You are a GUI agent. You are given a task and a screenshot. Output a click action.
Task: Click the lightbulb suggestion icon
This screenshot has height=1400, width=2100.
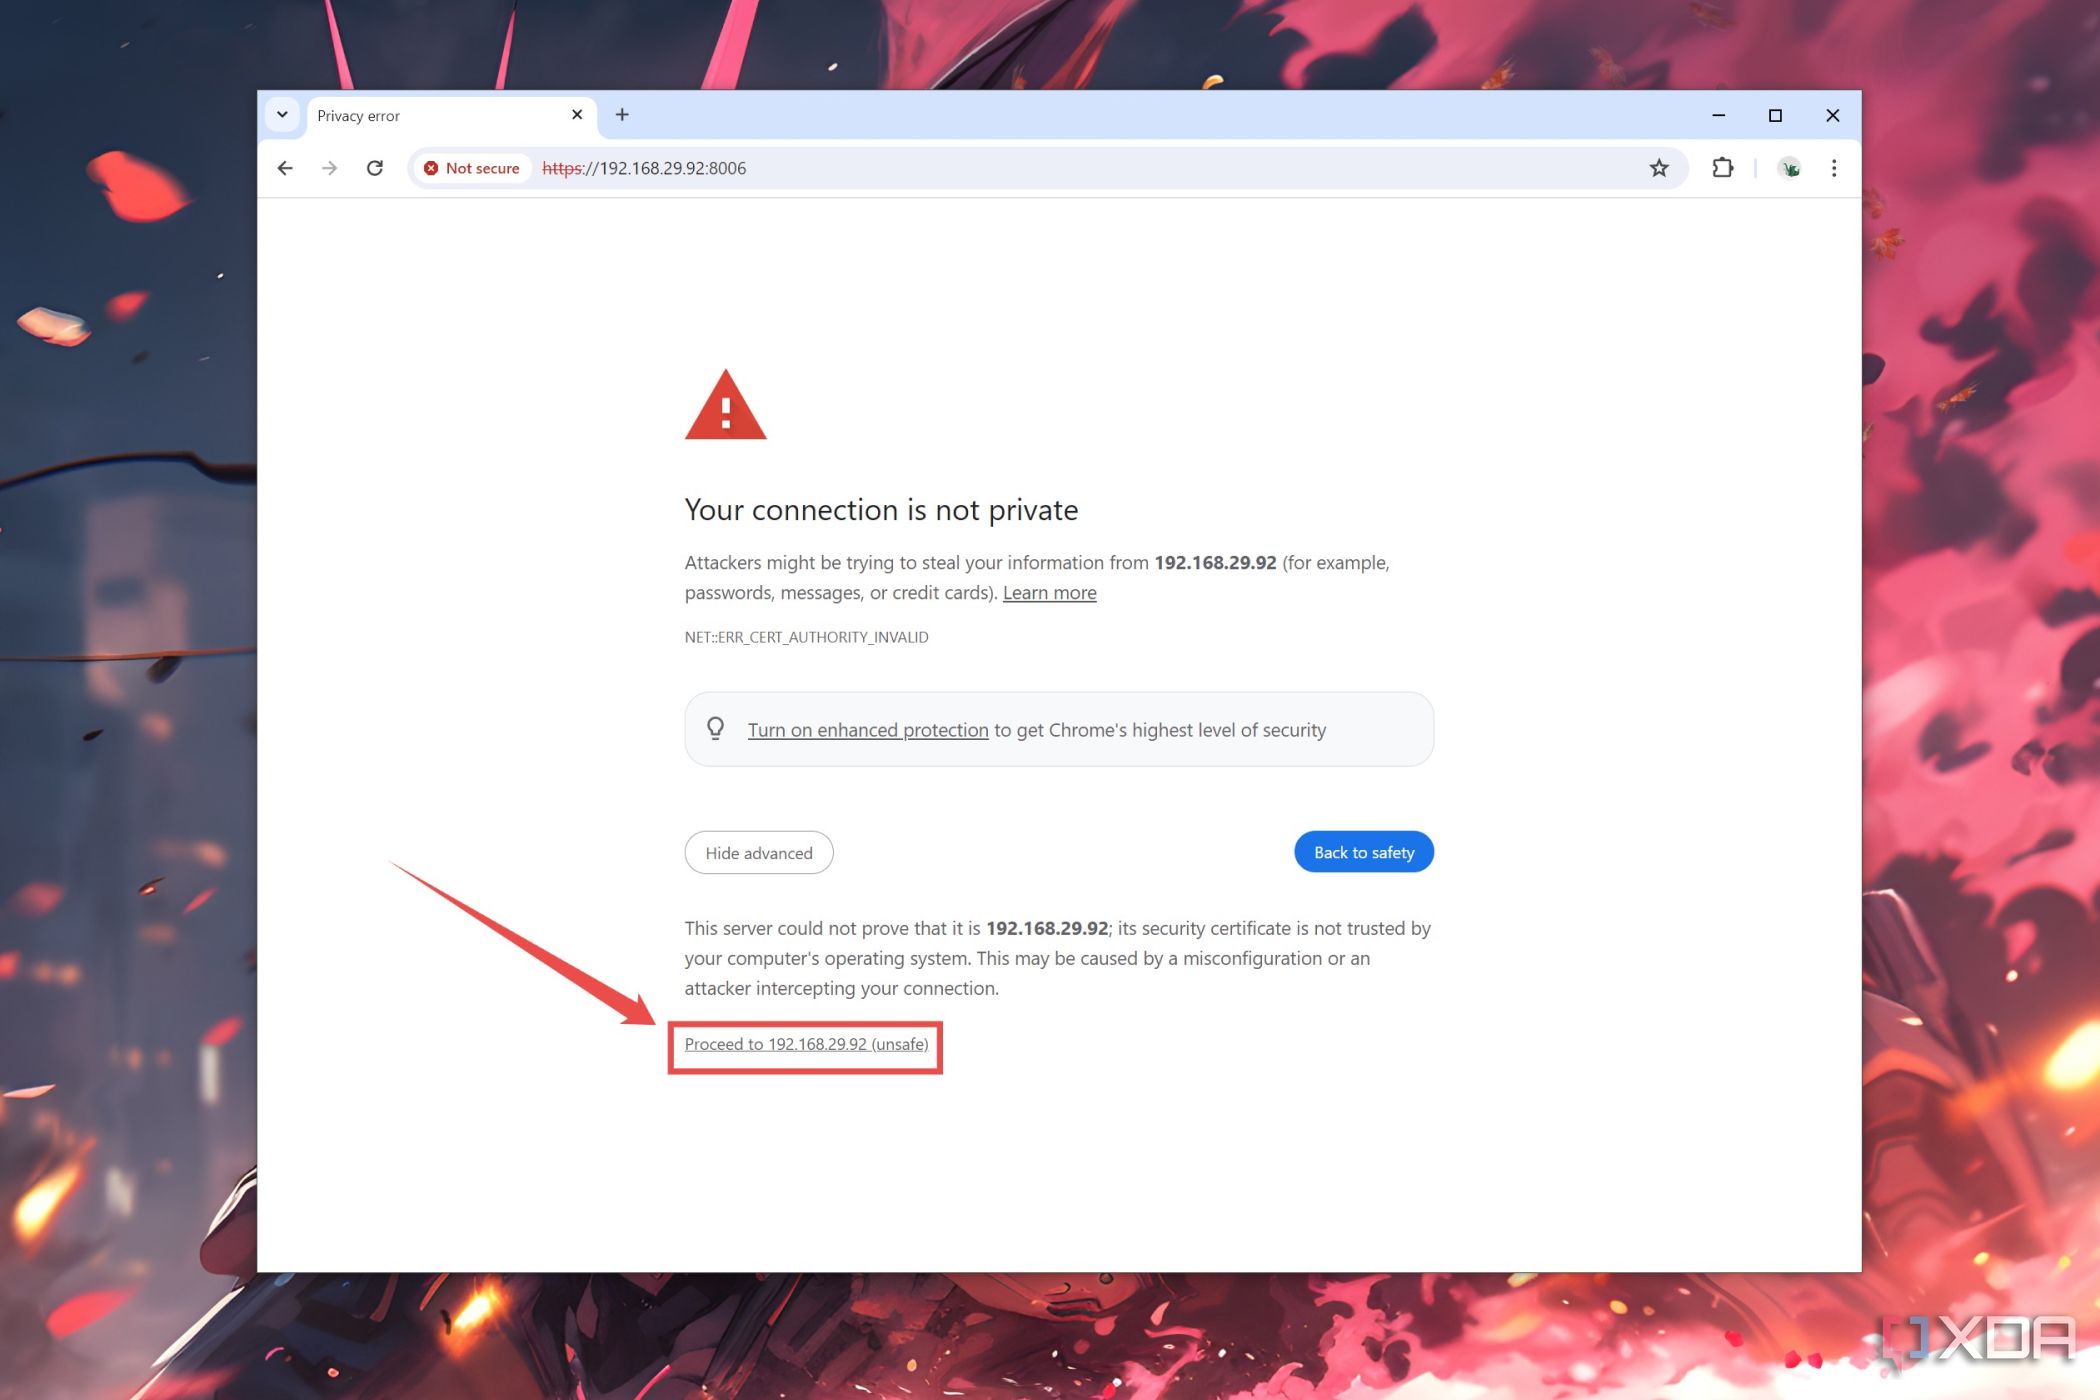(x=716, y=728)
